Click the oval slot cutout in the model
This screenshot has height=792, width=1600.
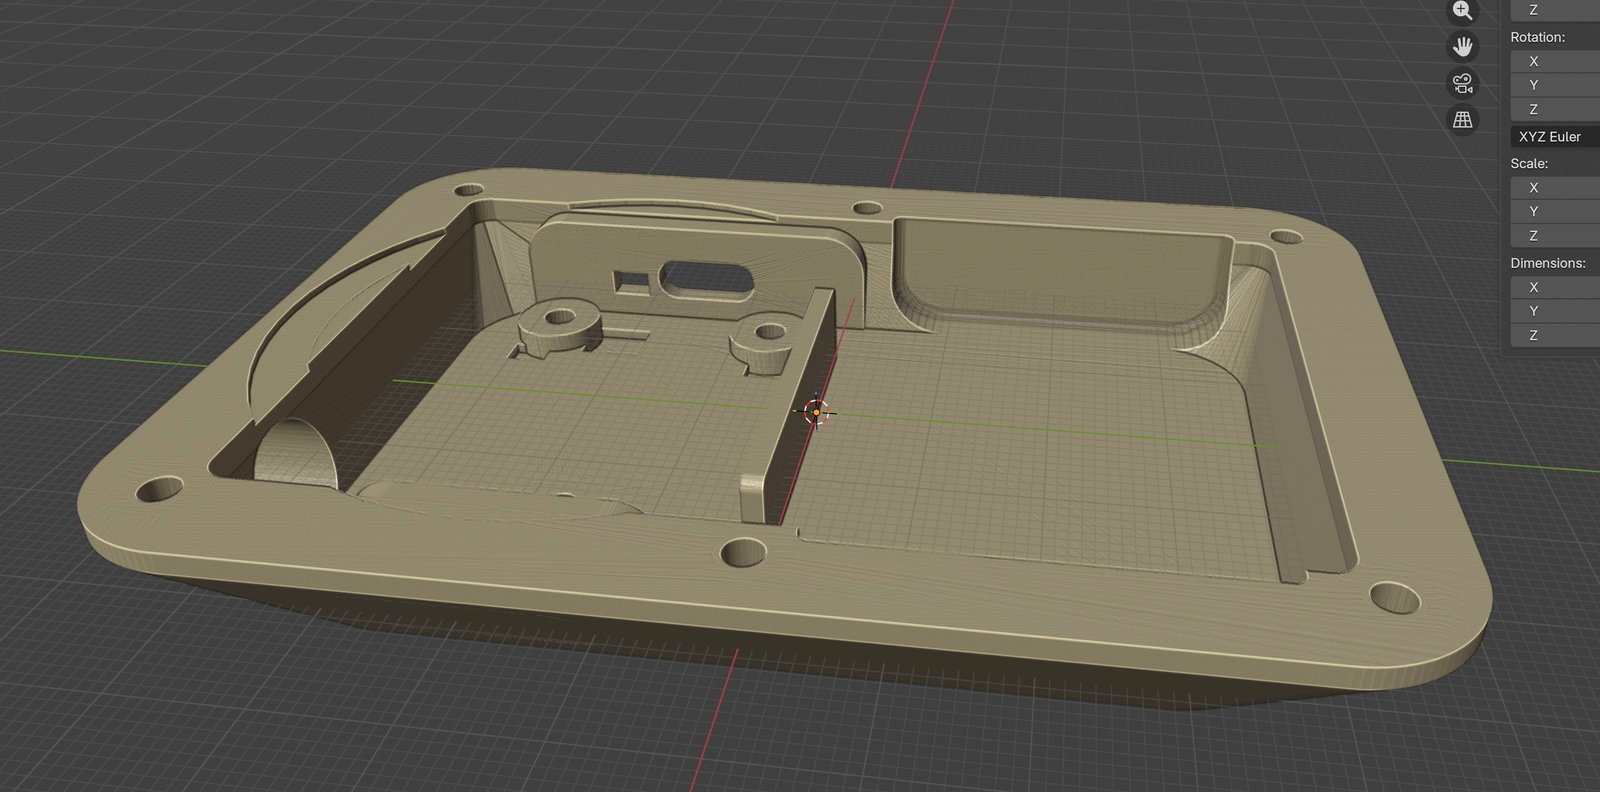(707, 277)
